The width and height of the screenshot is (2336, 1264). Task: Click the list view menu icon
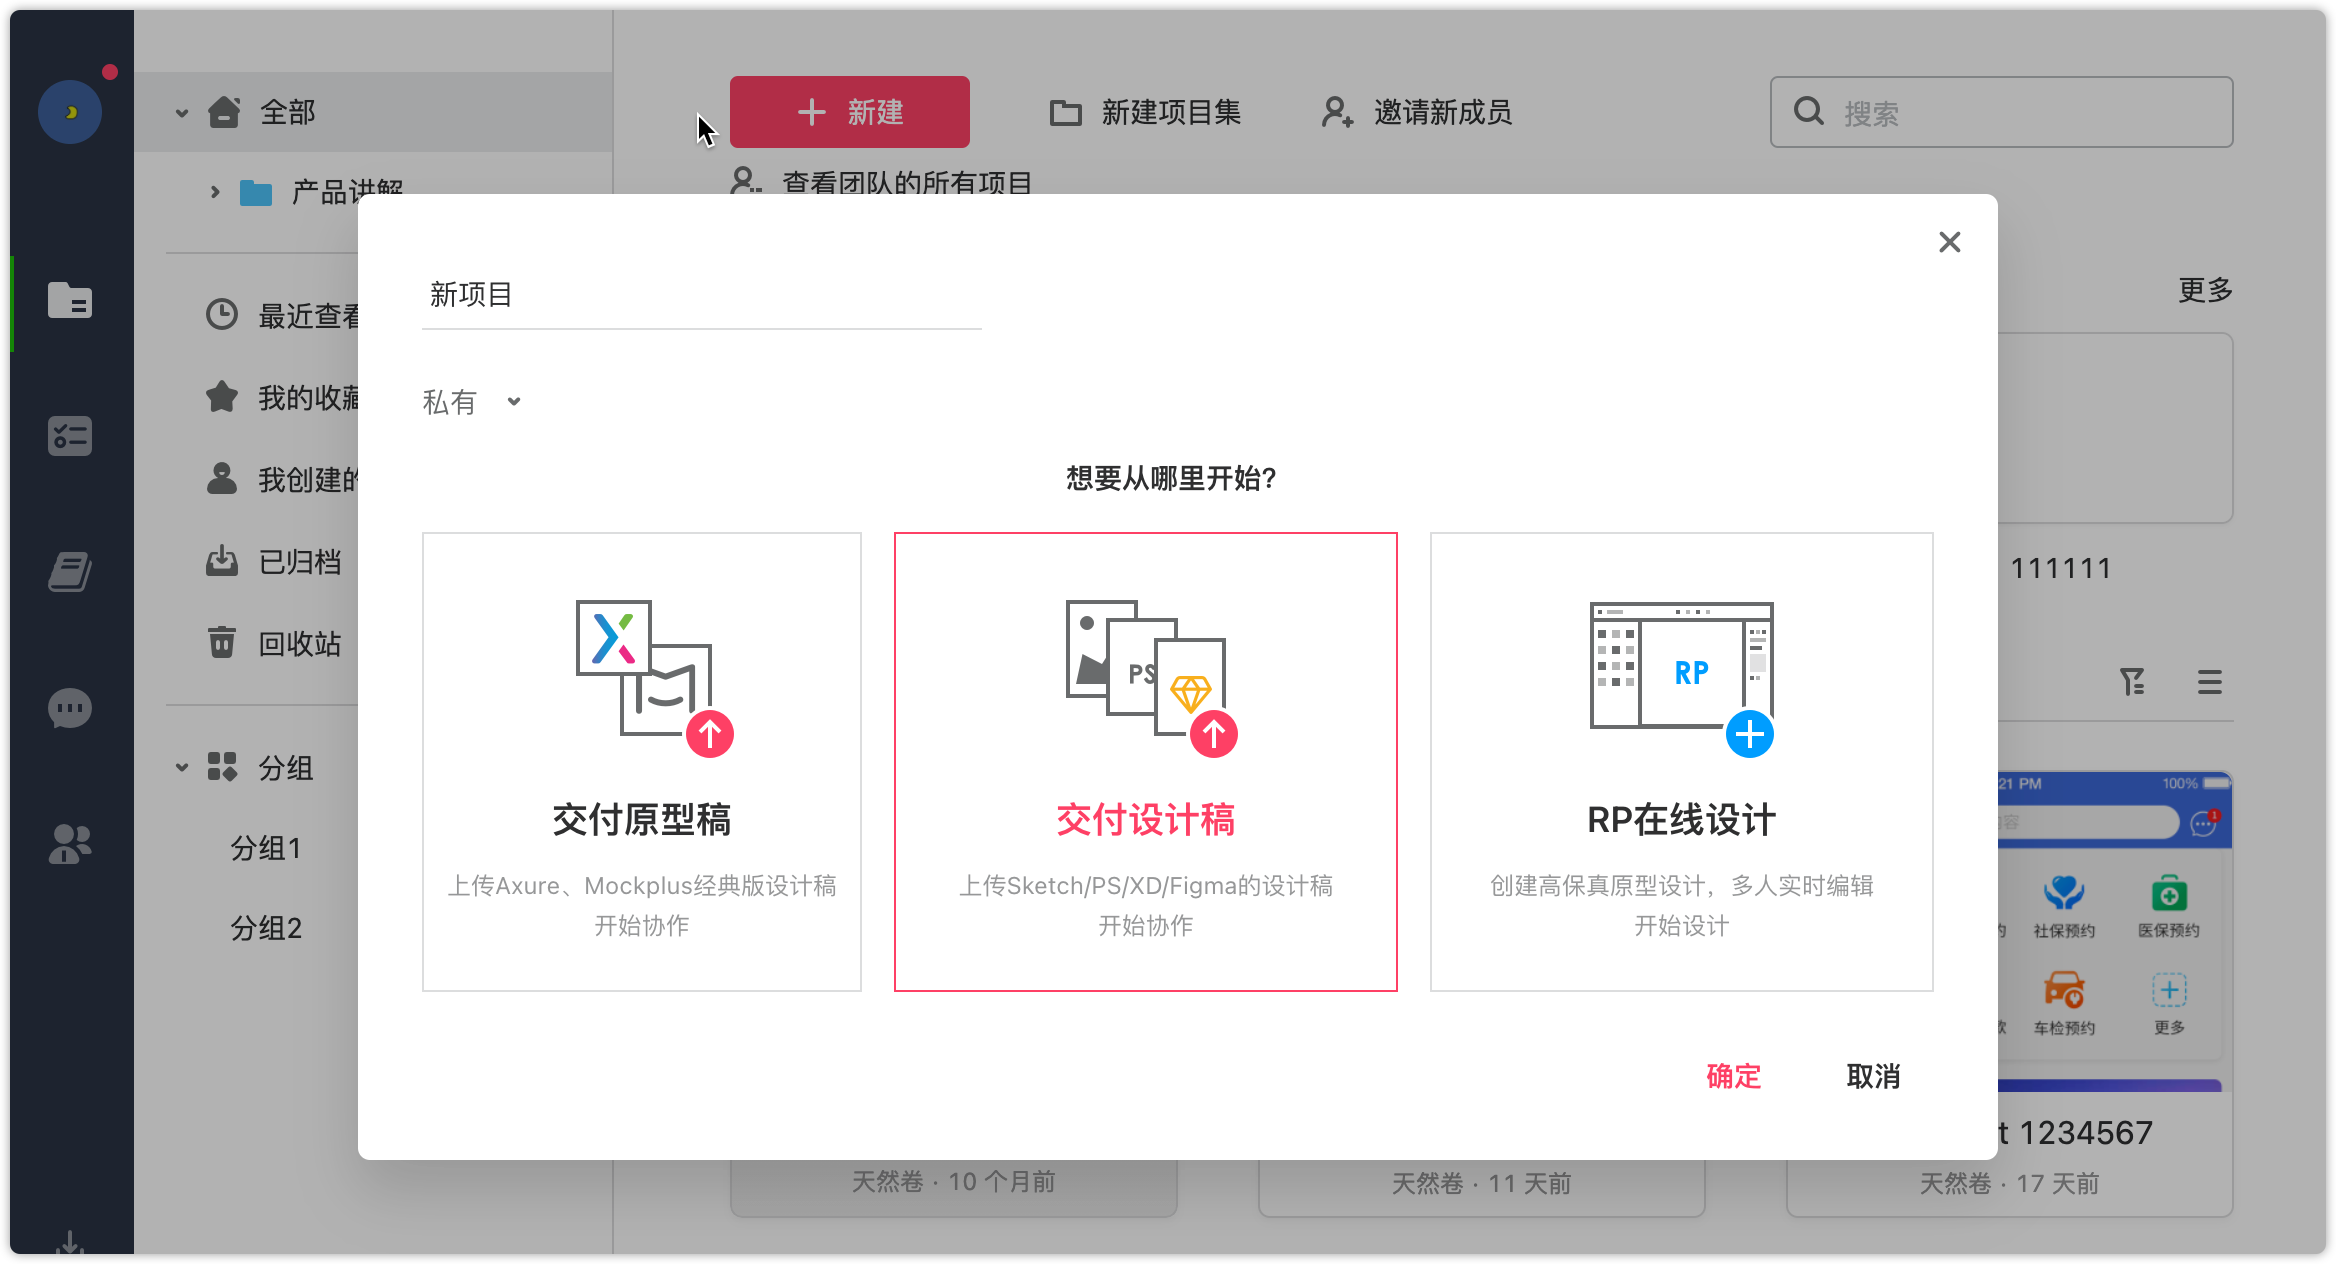(x=2210, y=682)
